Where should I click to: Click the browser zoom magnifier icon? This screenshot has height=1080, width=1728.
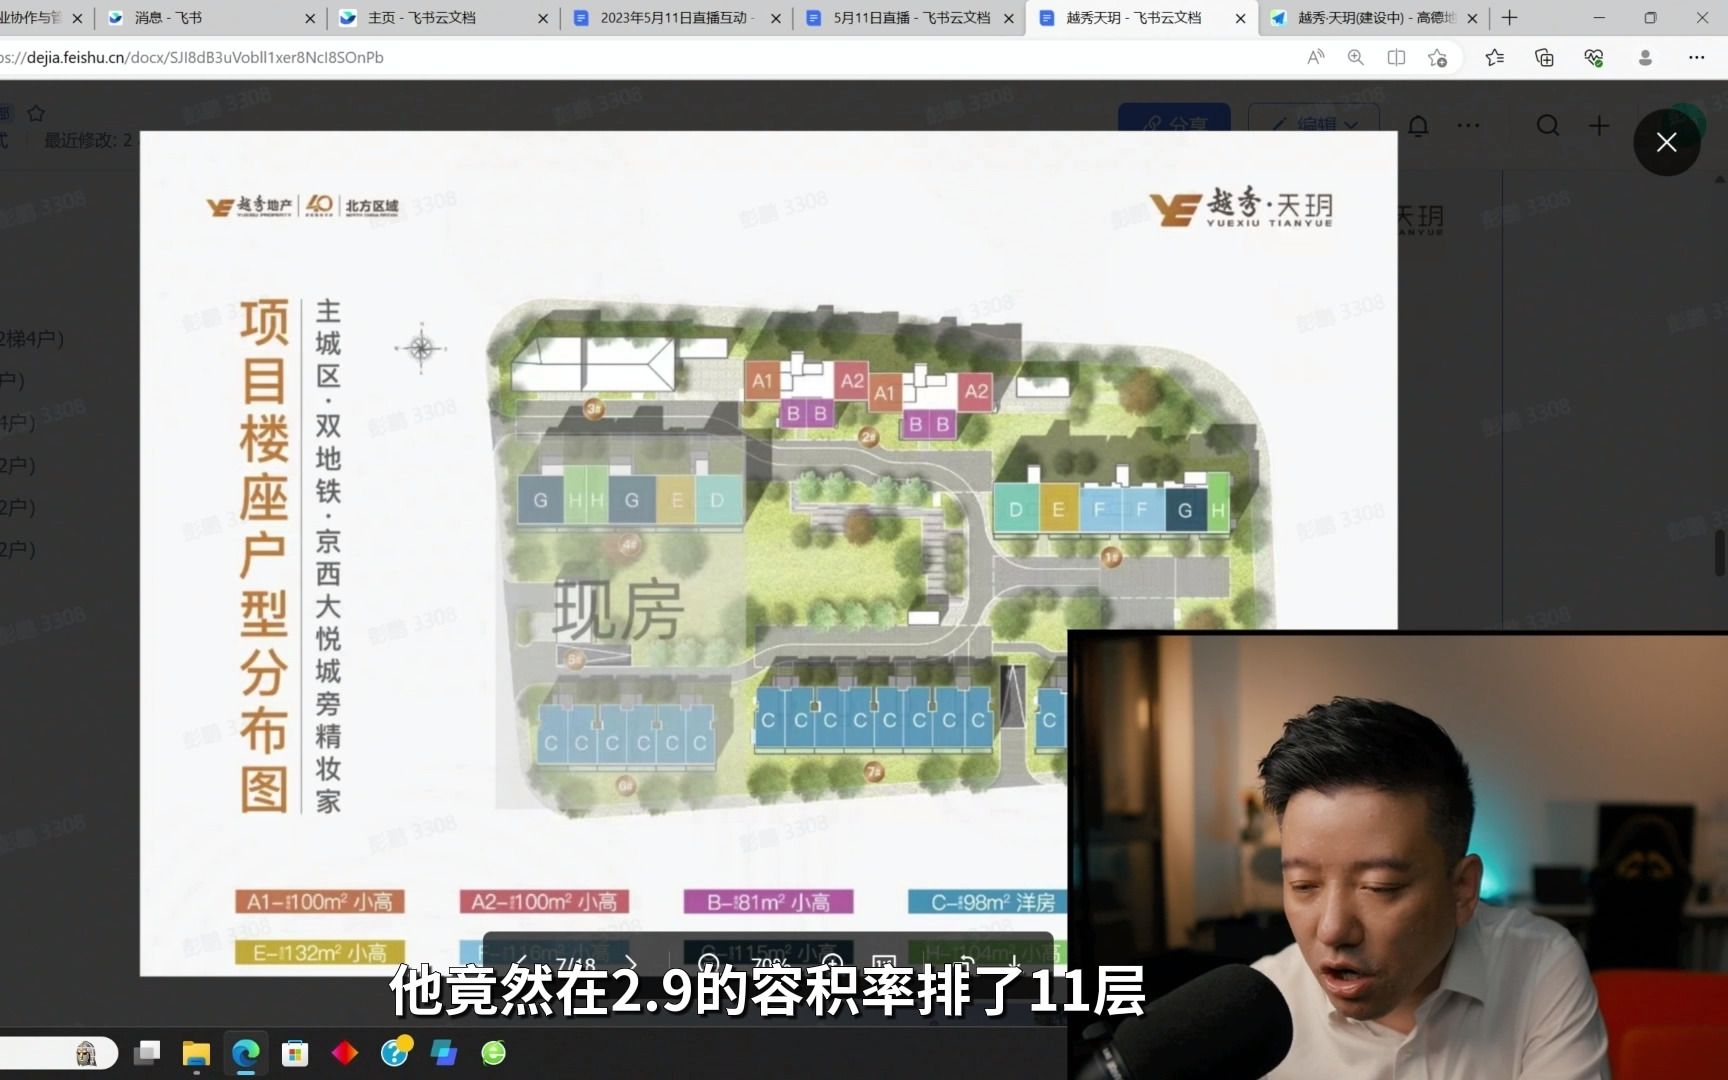click(x=1356, y=58)
